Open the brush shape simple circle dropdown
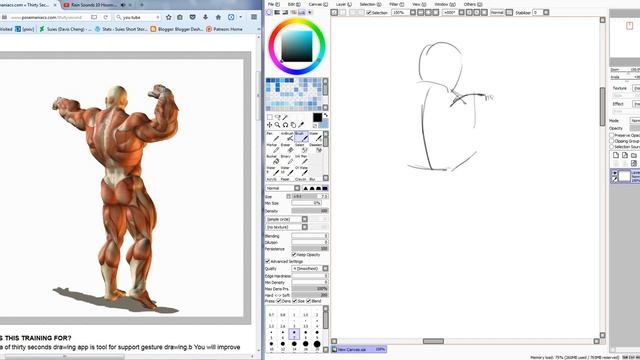 [287, 219]
